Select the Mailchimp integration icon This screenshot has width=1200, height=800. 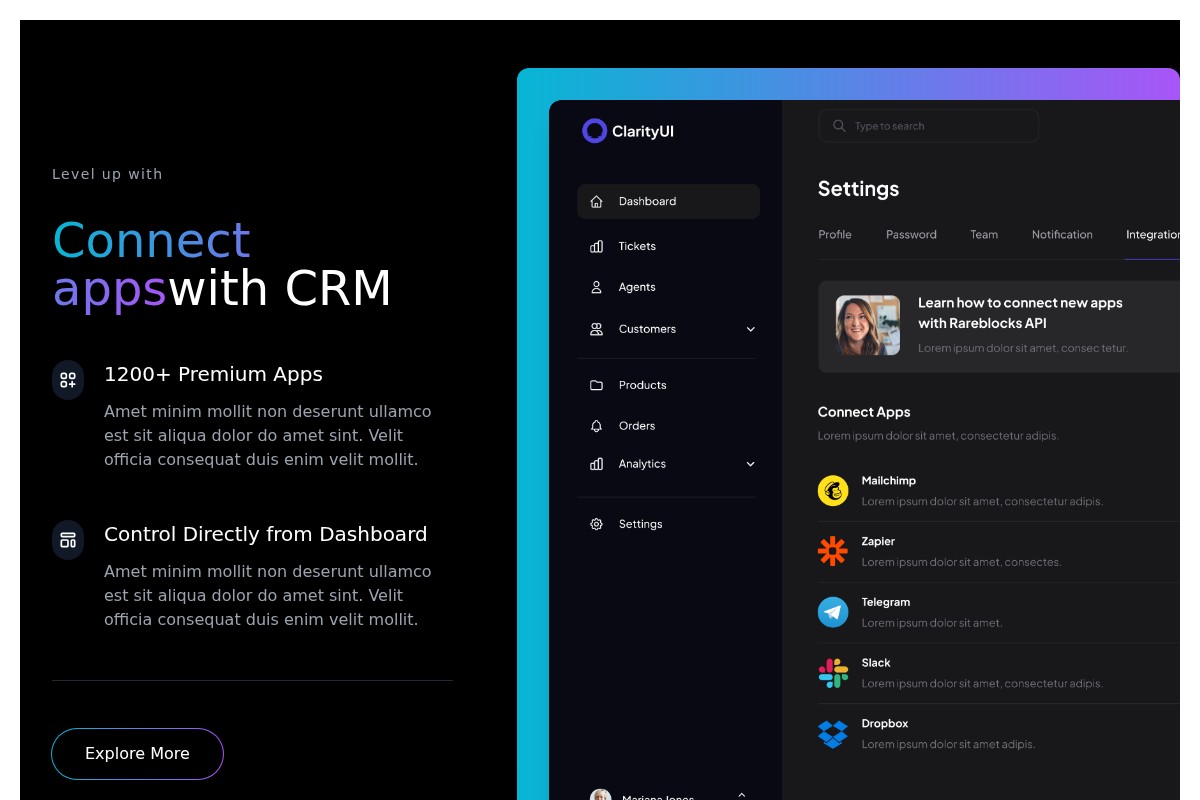(833, 490)
